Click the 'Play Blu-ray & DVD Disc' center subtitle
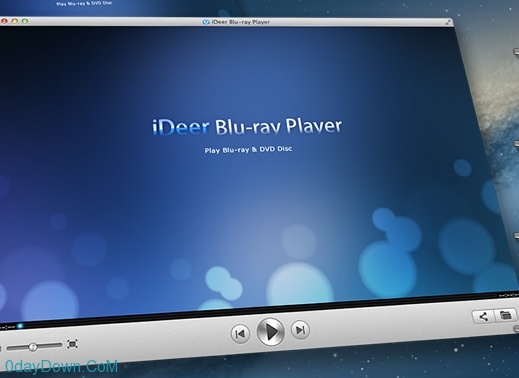Viewport: 519px width, 378px height. click(248, 149)
